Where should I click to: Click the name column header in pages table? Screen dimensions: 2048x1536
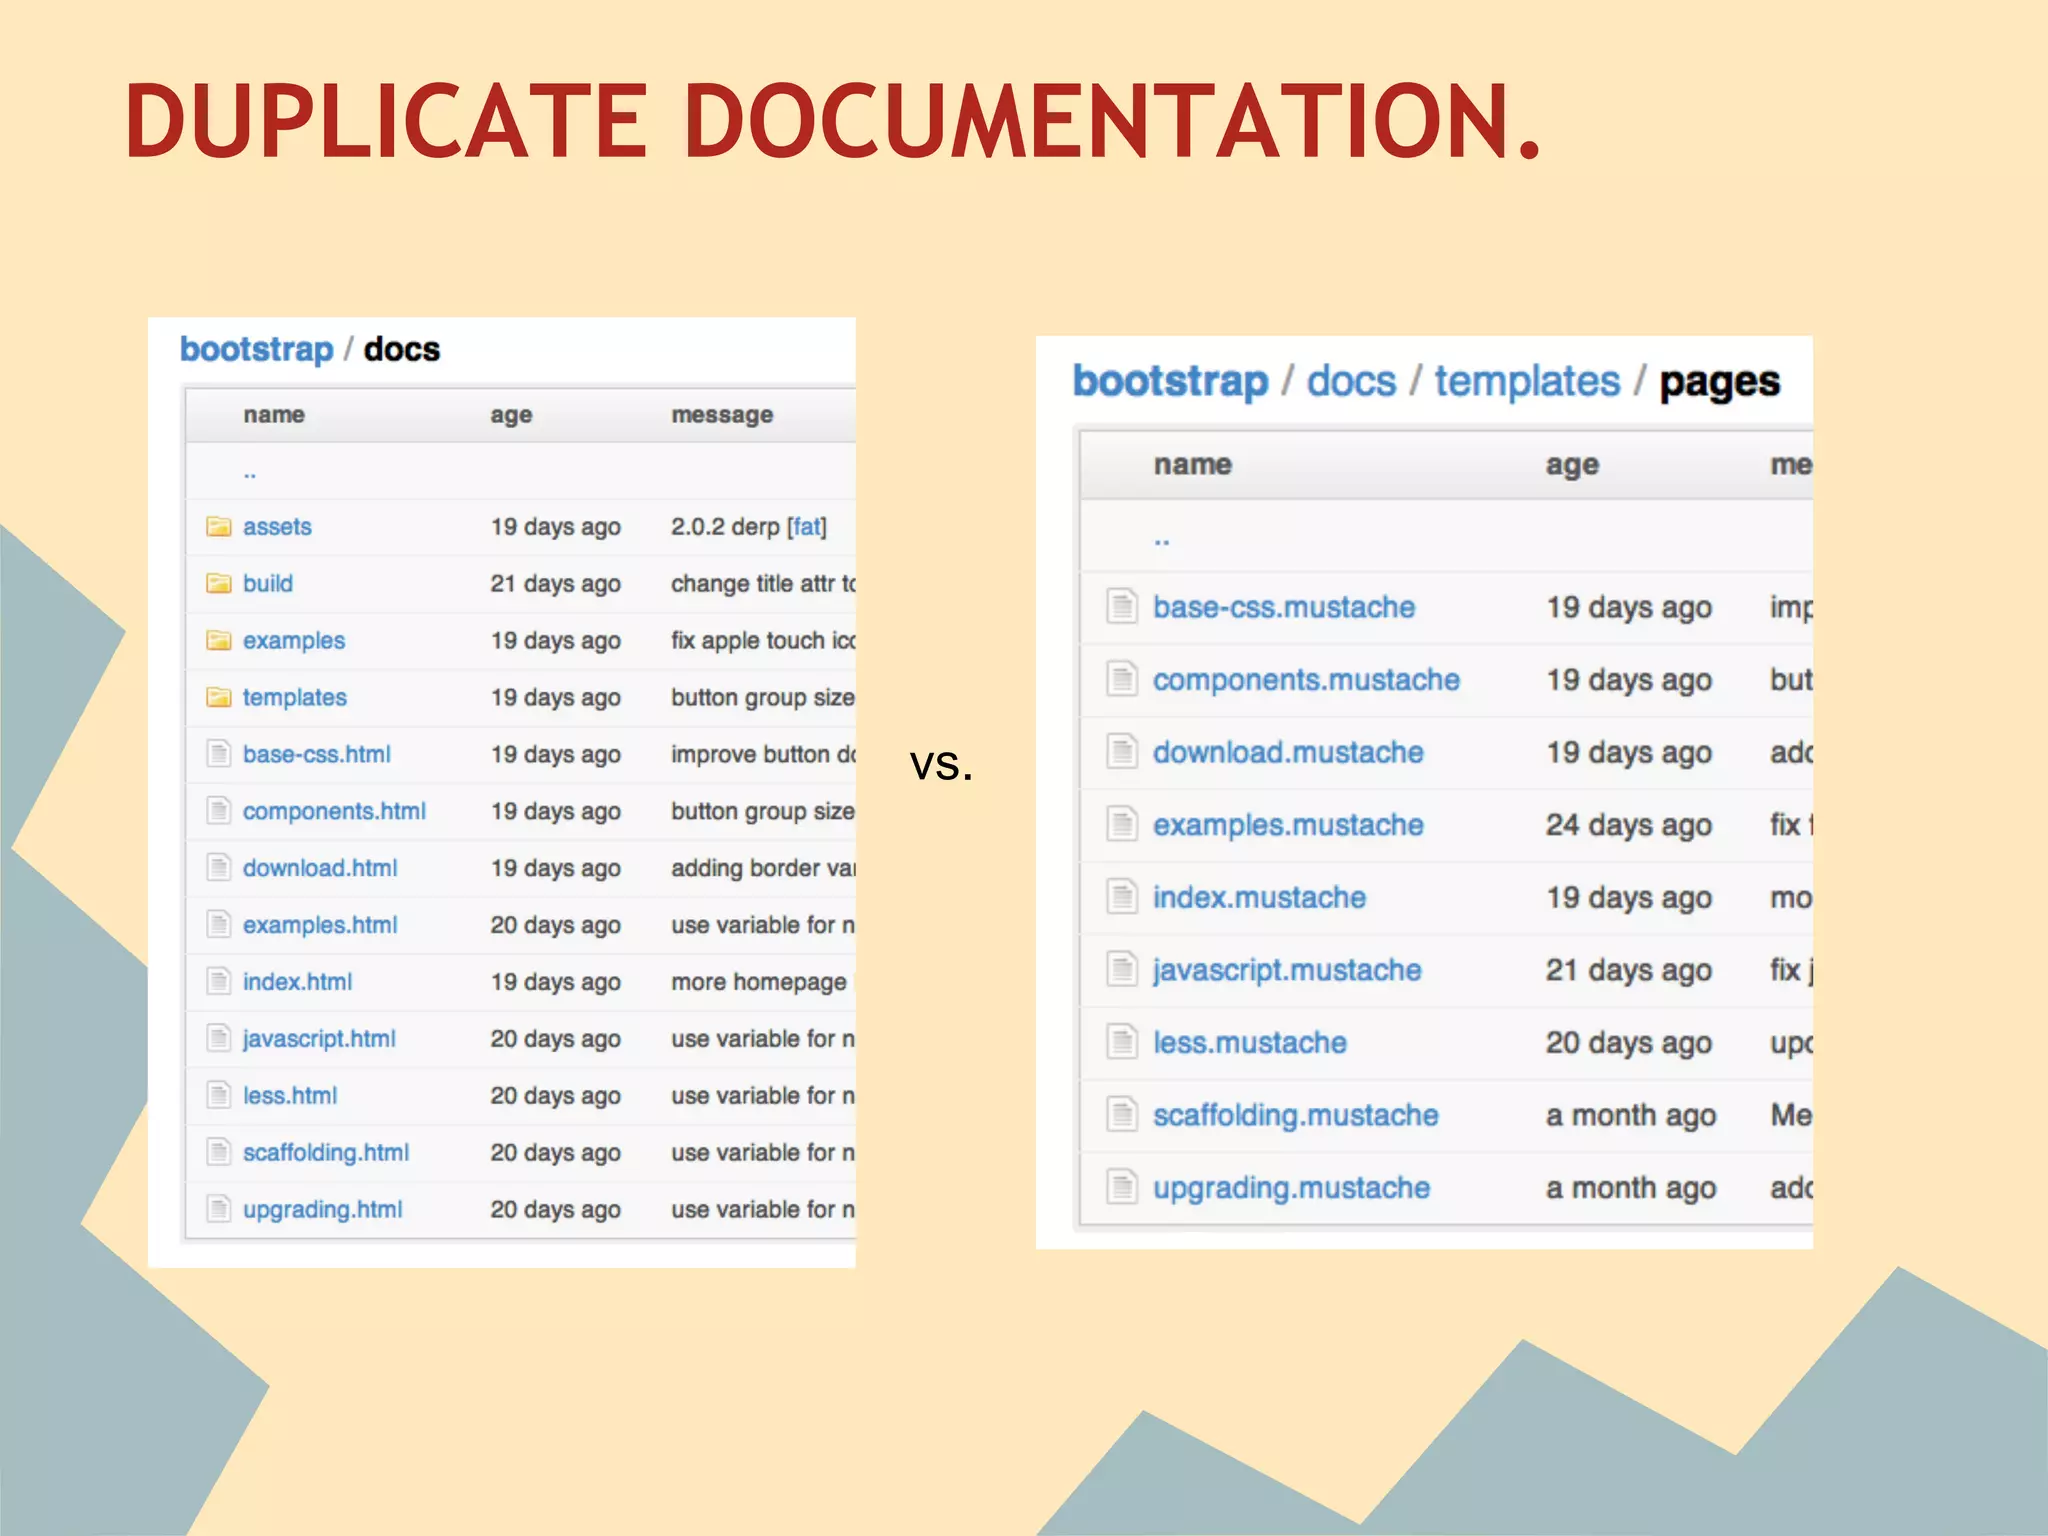tap(1192, 465)
